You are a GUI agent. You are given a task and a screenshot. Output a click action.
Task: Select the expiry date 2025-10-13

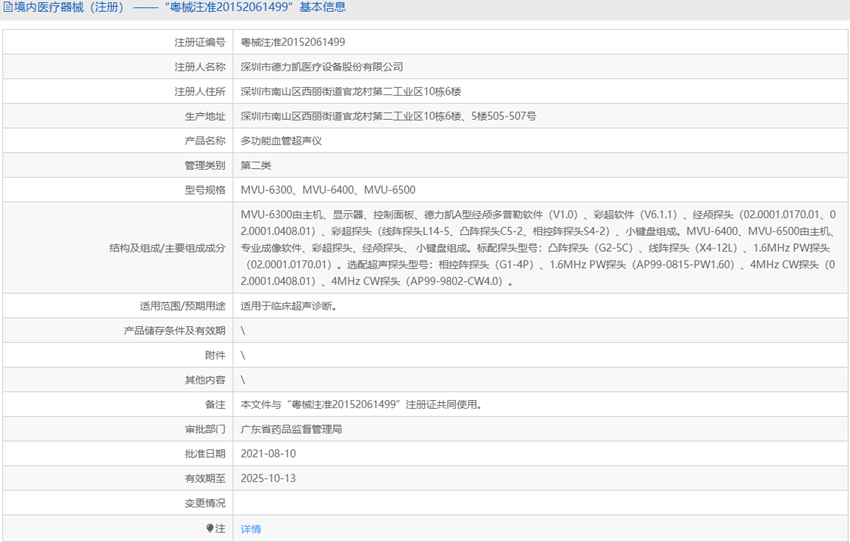pyautogui.click(x=268, y=479)
